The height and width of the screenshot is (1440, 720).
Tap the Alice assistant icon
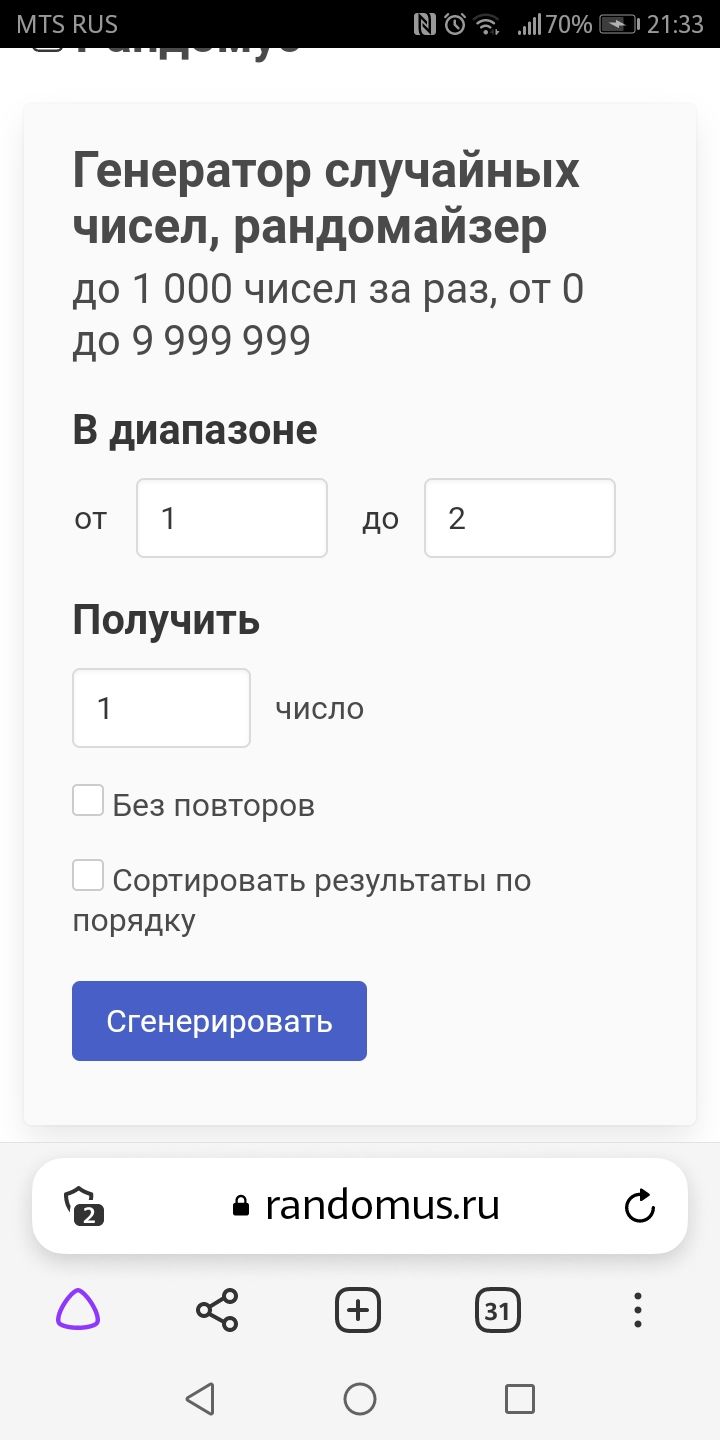click(x=78, y=1310)
